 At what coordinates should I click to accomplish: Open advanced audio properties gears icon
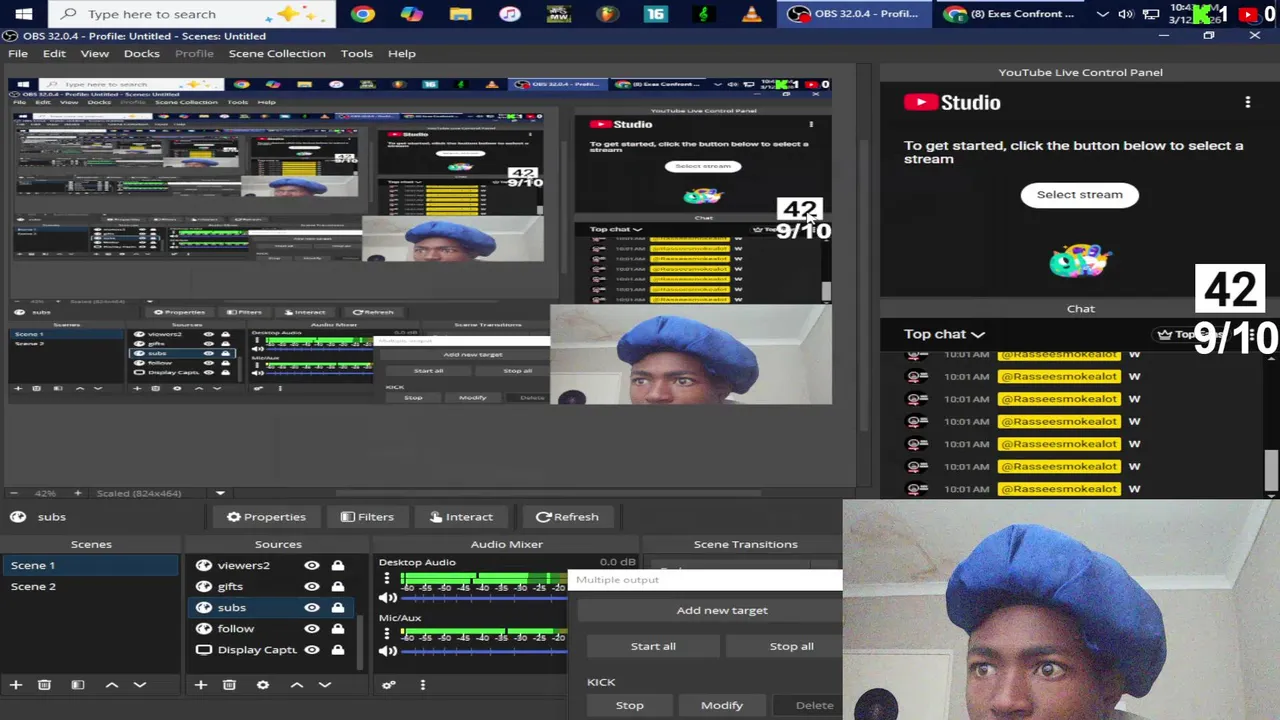pos(389,685)
